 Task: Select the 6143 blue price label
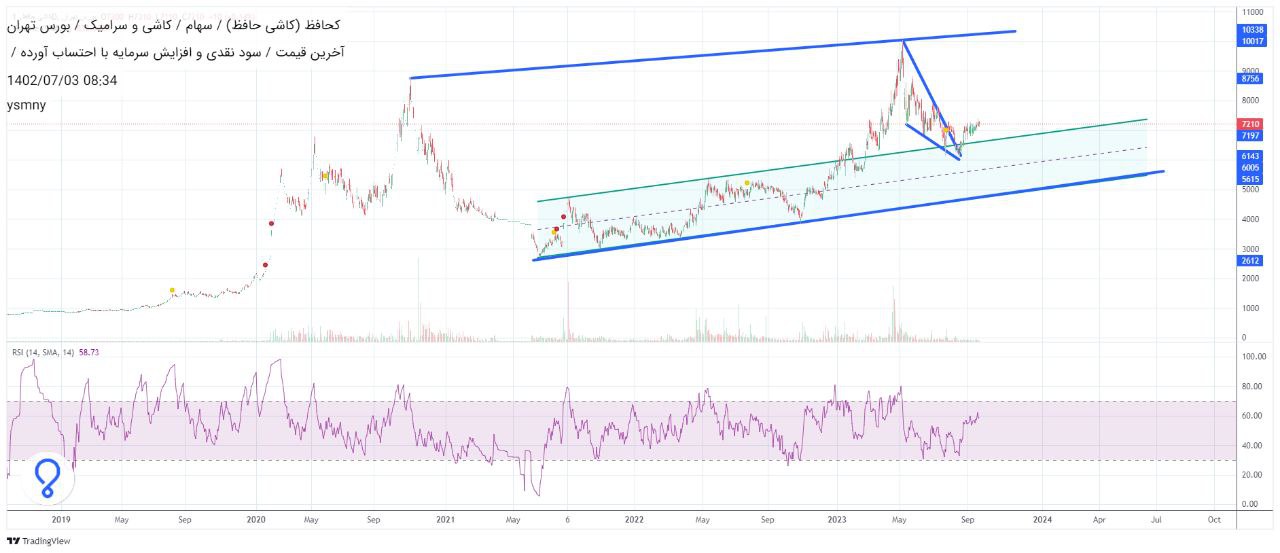pos(1249,157)
